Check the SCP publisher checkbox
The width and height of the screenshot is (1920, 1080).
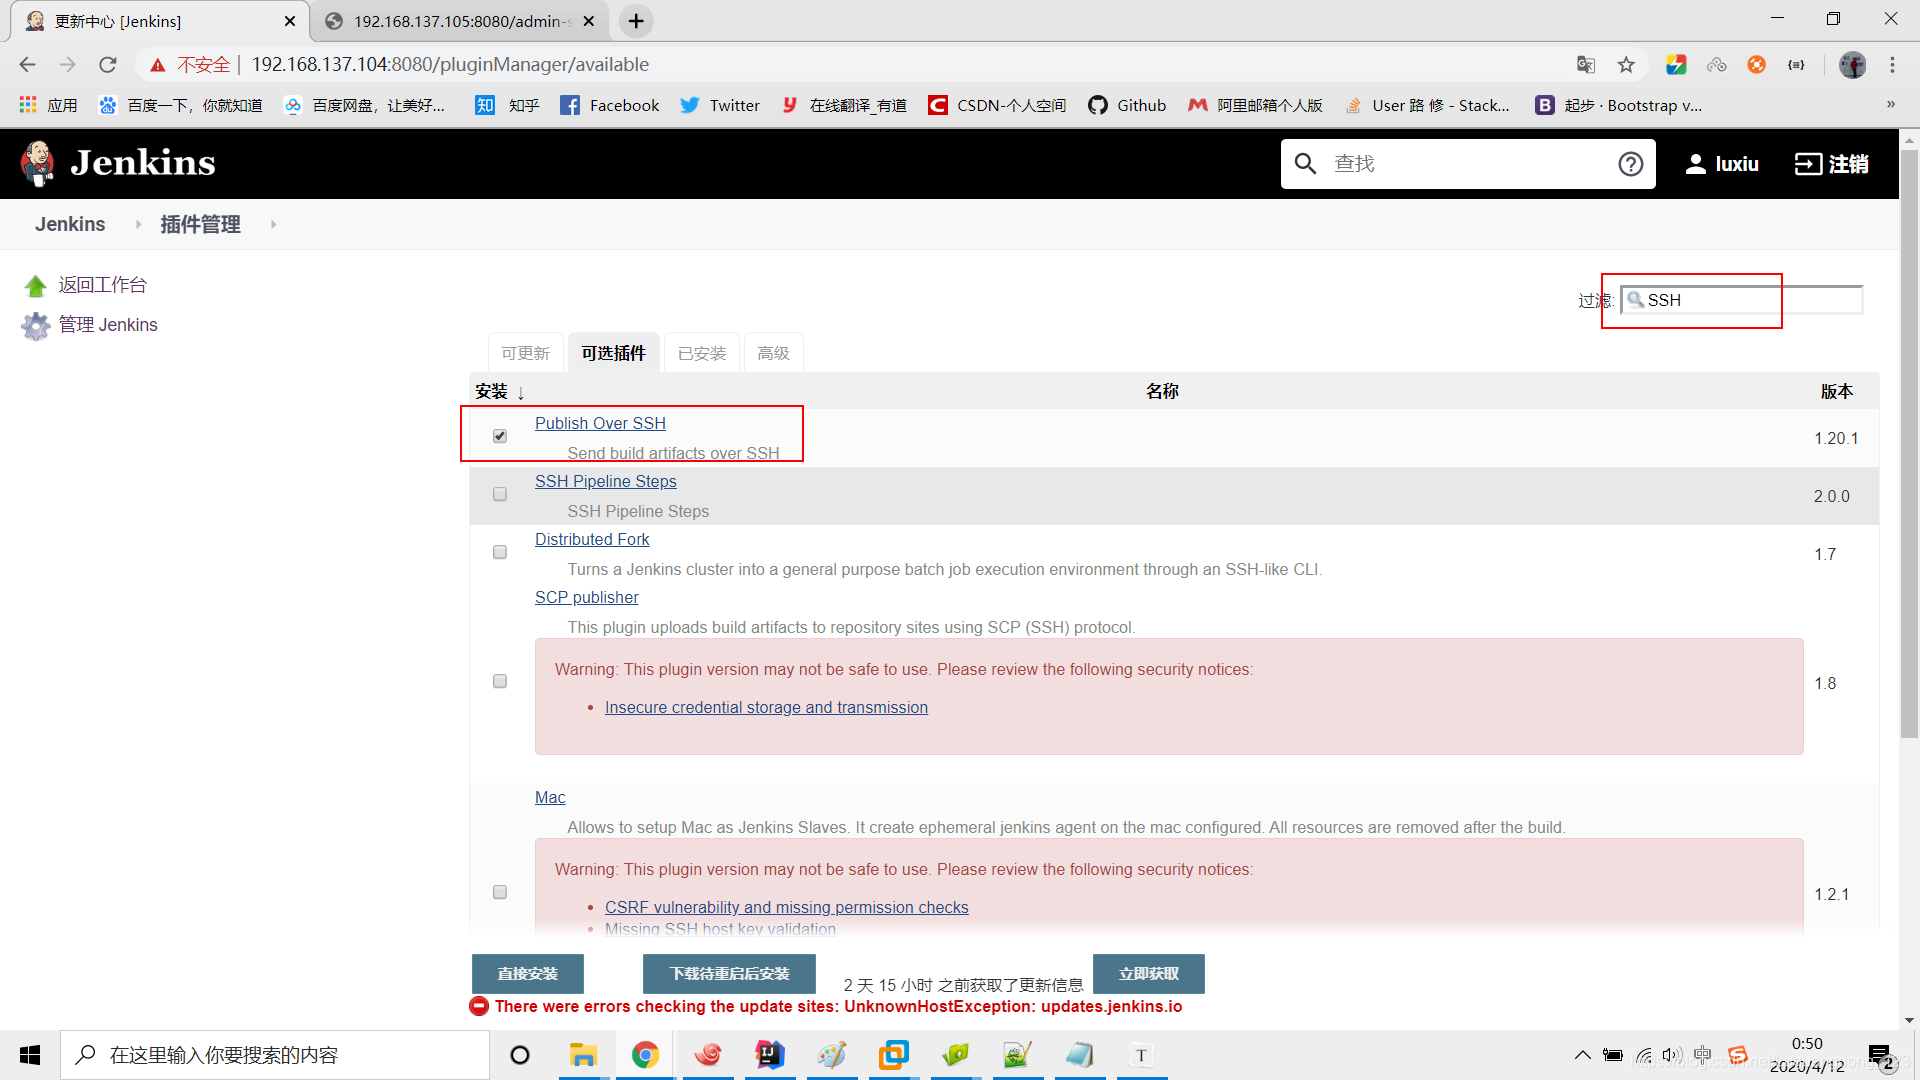[500, 681]
